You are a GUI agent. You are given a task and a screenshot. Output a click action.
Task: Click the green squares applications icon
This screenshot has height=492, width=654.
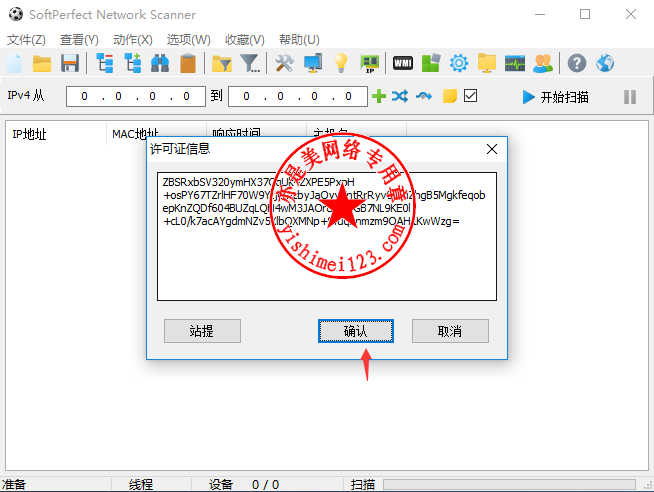pyautogui.click(x=431, y=63)
